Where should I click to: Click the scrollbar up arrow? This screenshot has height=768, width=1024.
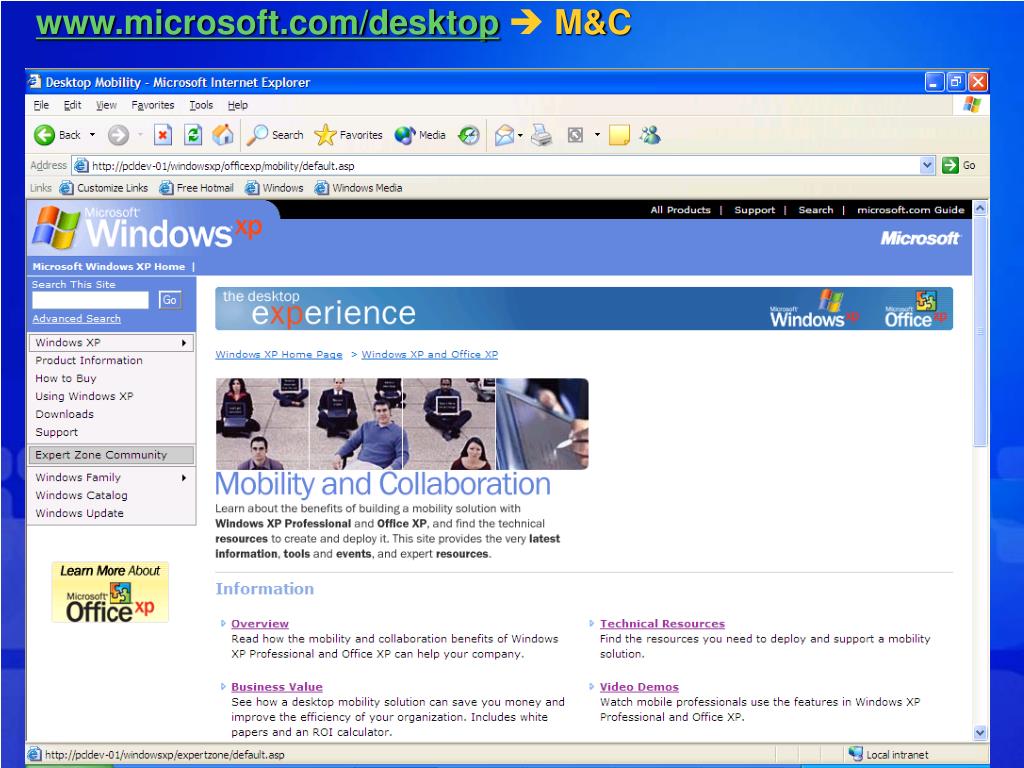pyautogui.click(x=980, y=209)
